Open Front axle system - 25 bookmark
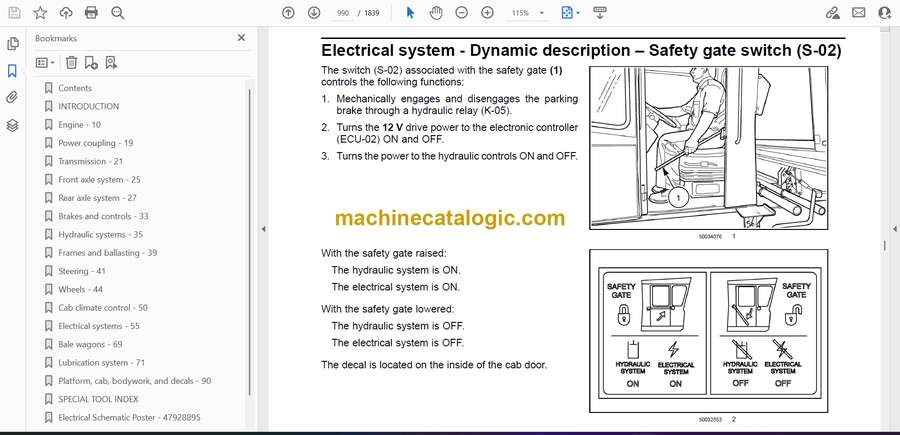 click(99, 180)
